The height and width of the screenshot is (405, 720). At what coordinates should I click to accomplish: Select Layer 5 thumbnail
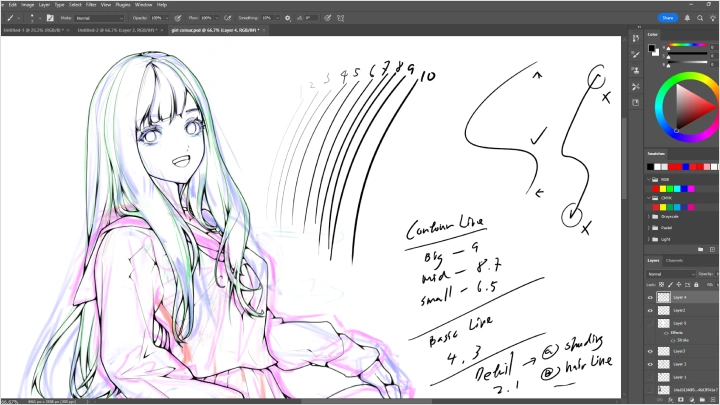(664, 324)
